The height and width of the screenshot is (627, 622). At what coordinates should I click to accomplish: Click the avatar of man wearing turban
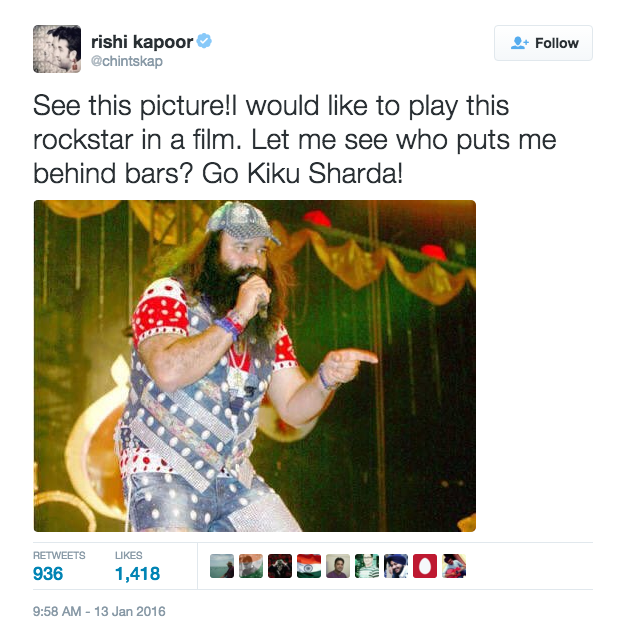[396, 567]
